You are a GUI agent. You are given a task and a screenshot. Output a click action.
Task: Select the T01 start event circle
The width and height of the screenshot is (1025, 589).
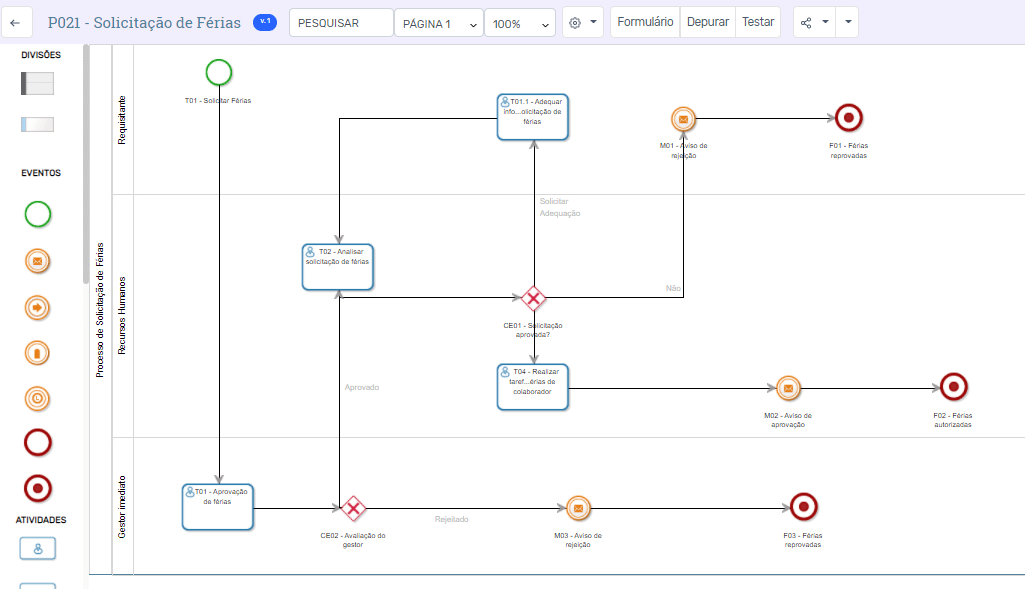(218, 72)
